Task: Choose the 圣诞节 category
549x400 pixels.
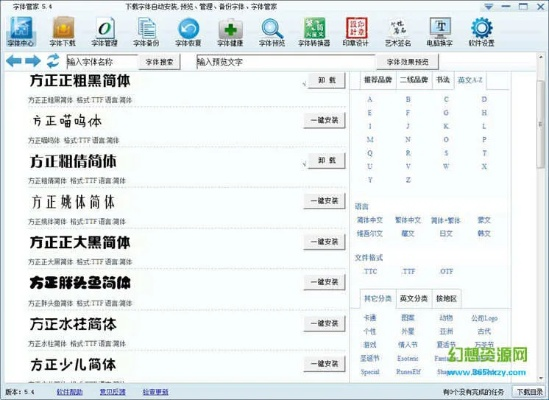Action: click(x=370, y=358)
